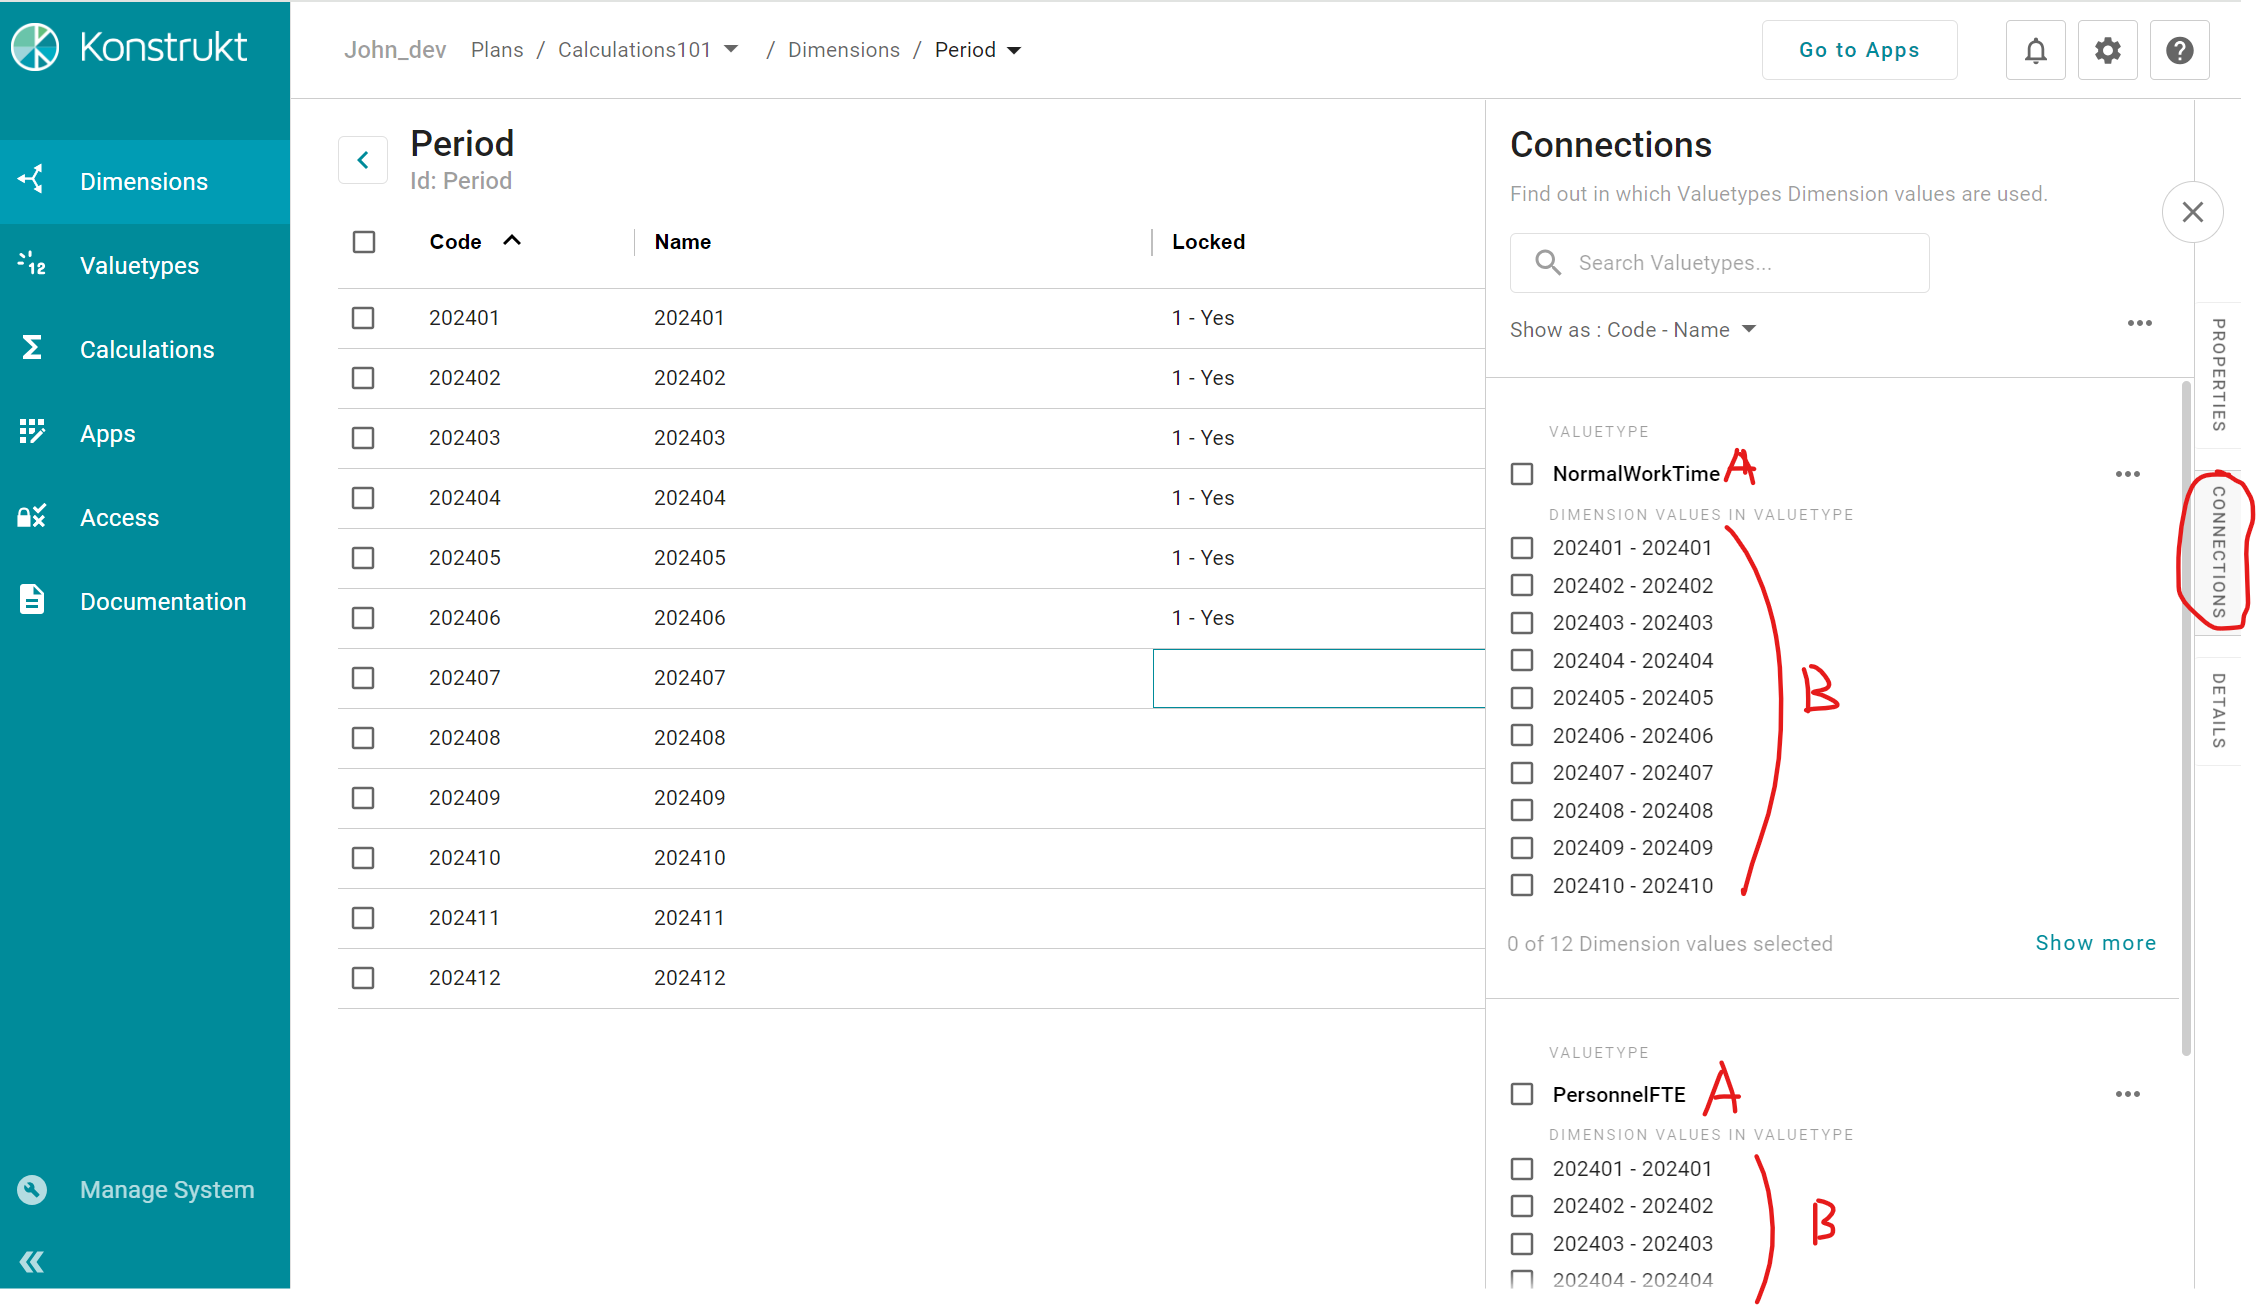
Task: Open three-dot menu for NormalWorkTime valuetype
Action: point(2127,474)
